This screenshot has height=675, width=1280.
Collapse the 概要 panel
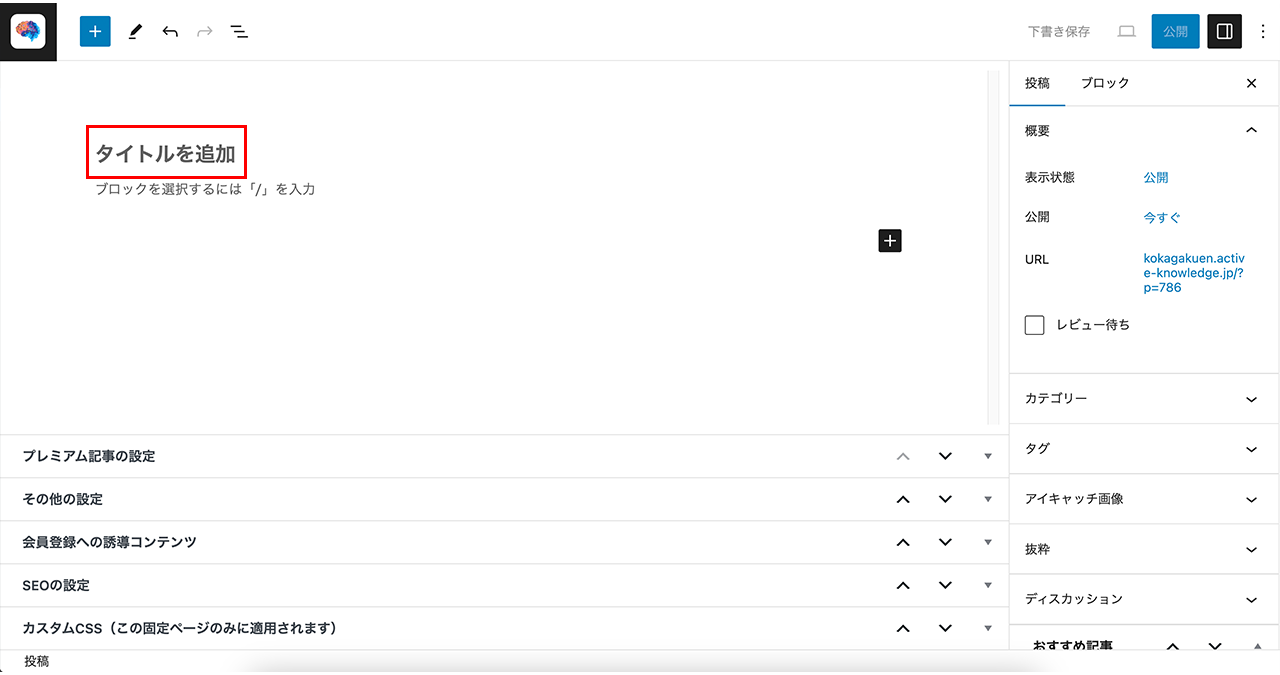point(1251,130)
